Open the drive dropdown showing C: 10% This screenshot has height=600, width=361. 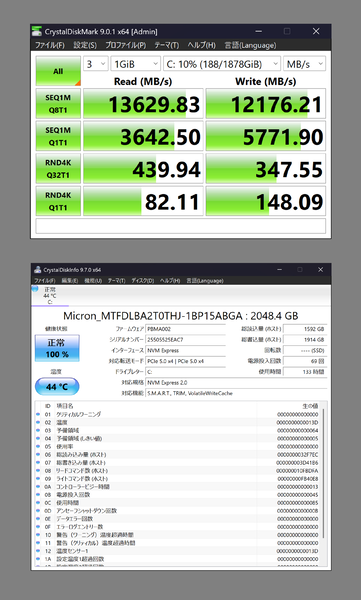point(222,64)
